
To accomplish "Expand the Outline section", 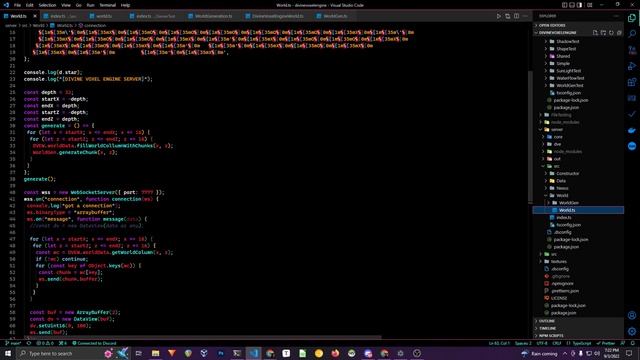I will click(578, 321).
